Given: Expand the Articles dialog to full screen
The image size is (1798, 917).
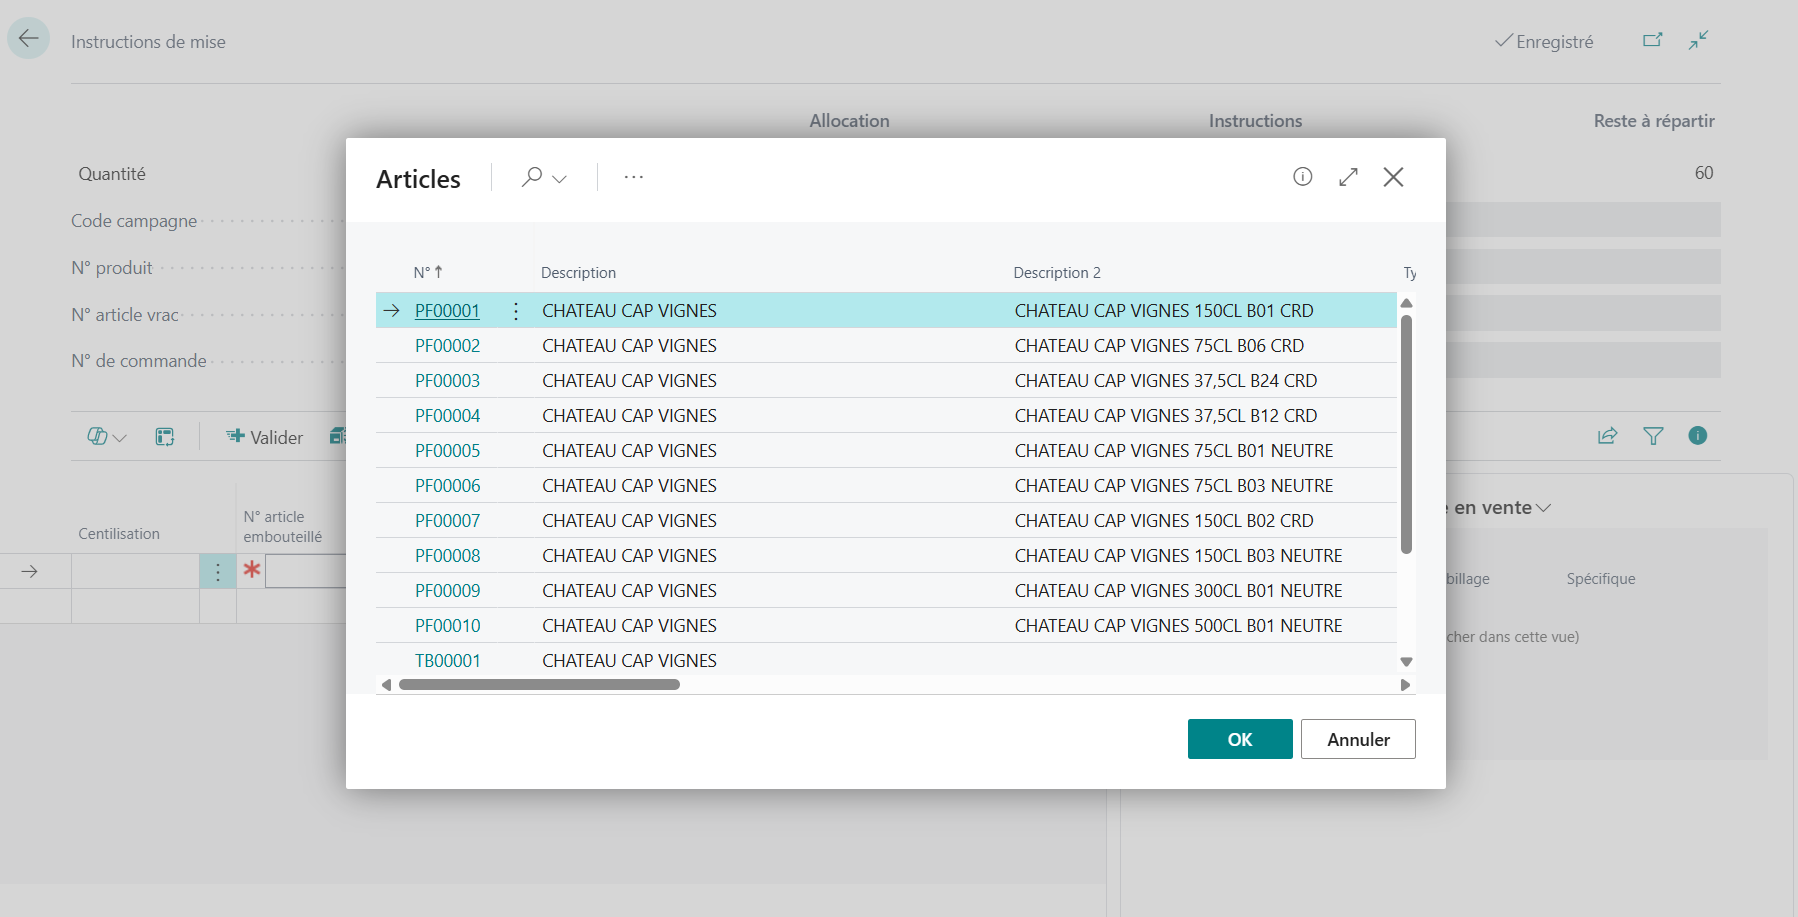Looking at the screenshot, I should click(x=1348, y=177).
